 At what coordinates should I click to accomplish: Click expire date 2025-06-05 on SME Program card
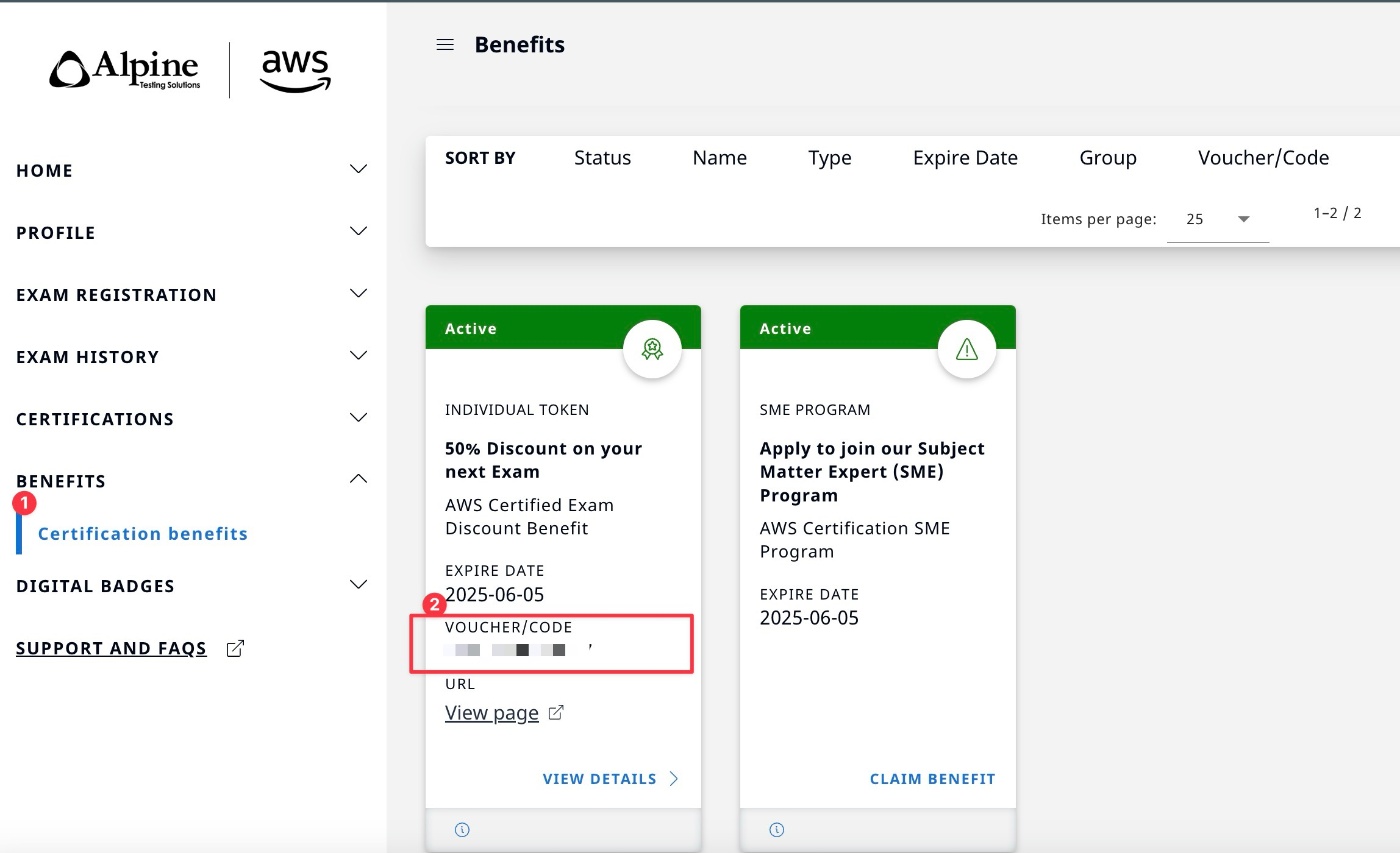tap(810, 618)
